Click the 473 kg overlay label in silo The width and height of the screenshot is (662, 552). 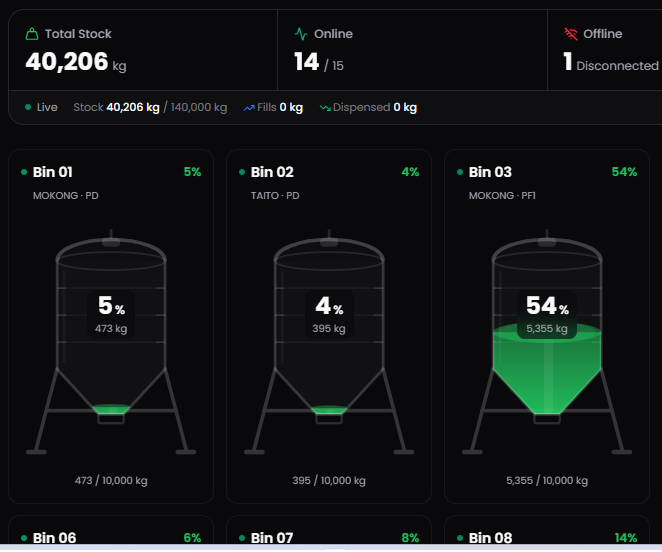111,328
